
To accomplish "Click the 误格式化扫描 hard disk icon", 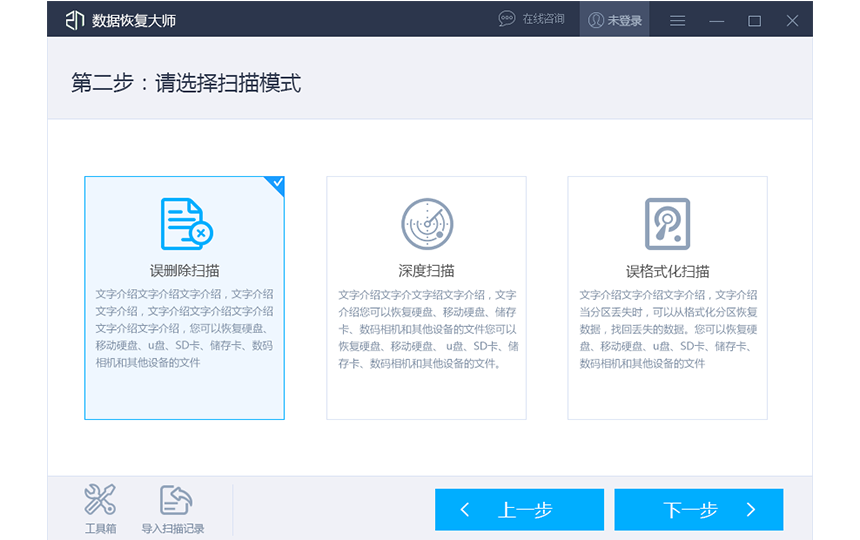I will coord(667,224).
